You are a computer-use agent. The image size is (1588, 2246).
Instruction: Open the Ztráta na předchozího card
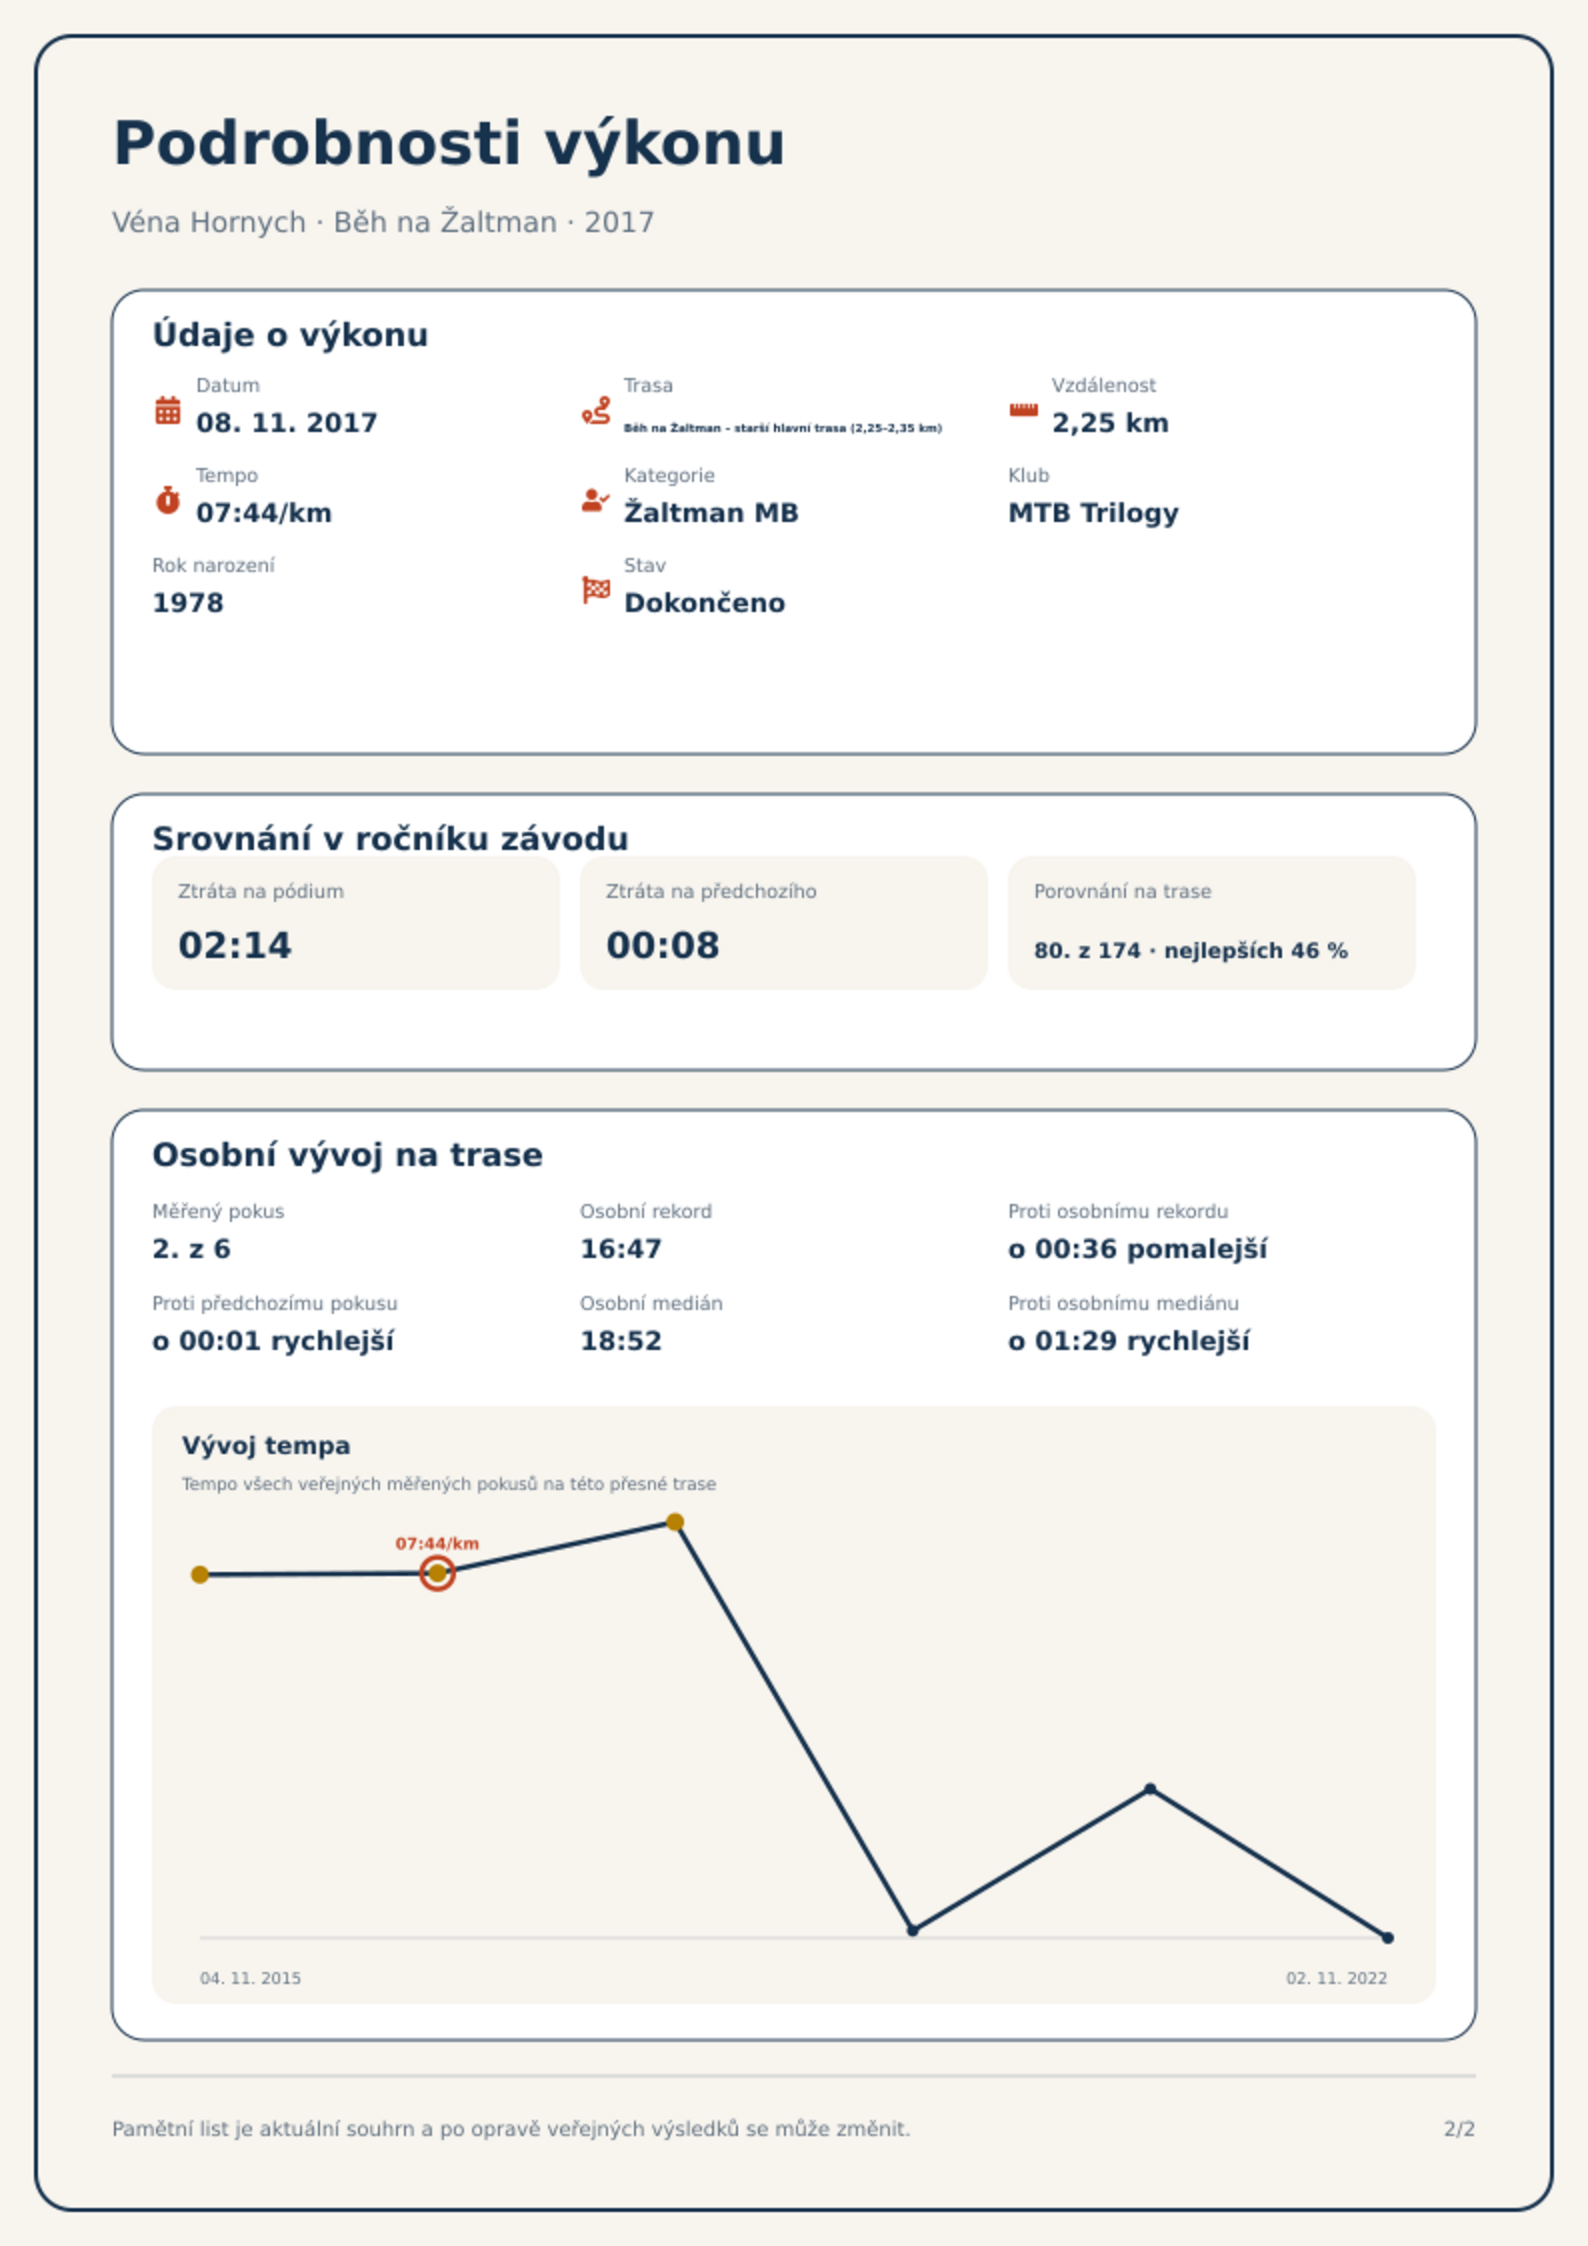(x=783, y=922)
